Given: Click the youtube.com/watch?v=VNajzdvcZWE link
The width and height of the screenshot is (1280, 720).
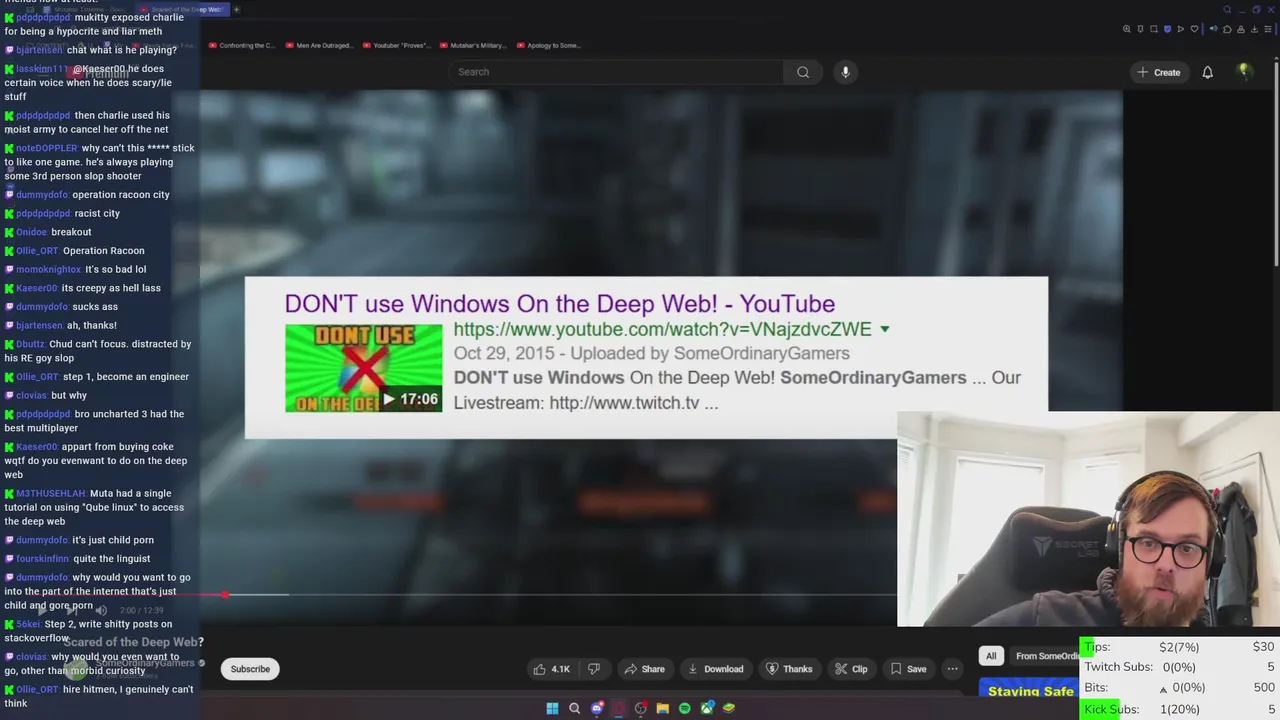Looking at the screenshot, I should tap(663, 329).
